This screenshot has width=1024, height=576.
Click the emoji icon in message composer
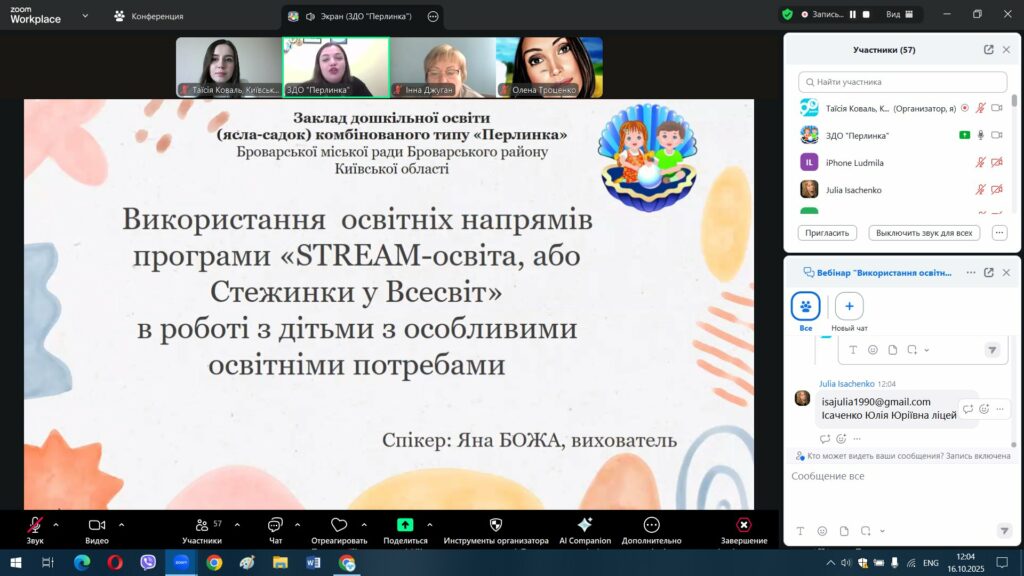click(x=822, y=531)
